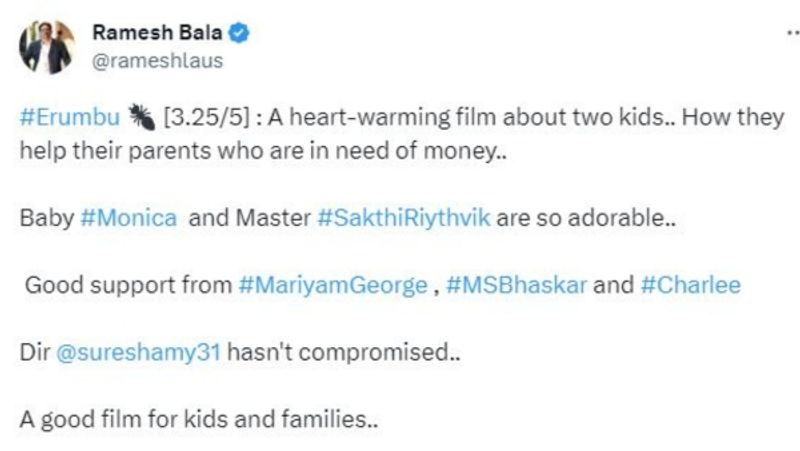The height and width of the screenshot is (451, 800).
Task: Click the blue verified badge
Action: click(x=240, y=33)
